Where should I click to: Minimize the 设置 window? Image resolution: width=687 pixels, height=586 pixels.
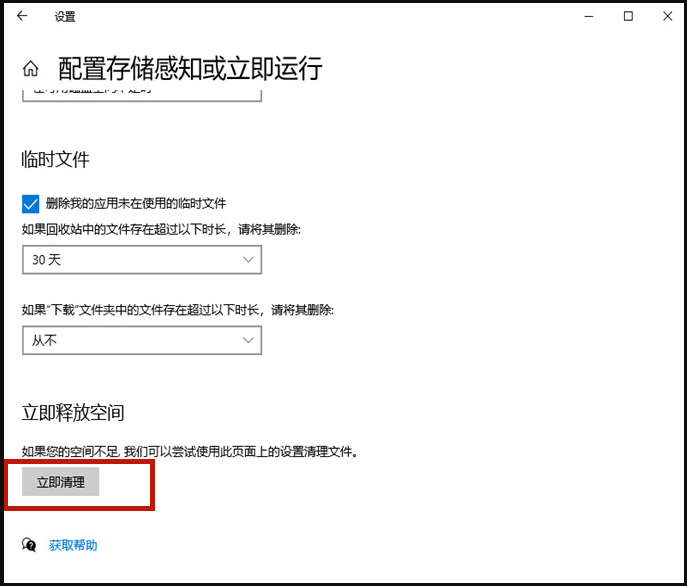[x=583, y=16]
